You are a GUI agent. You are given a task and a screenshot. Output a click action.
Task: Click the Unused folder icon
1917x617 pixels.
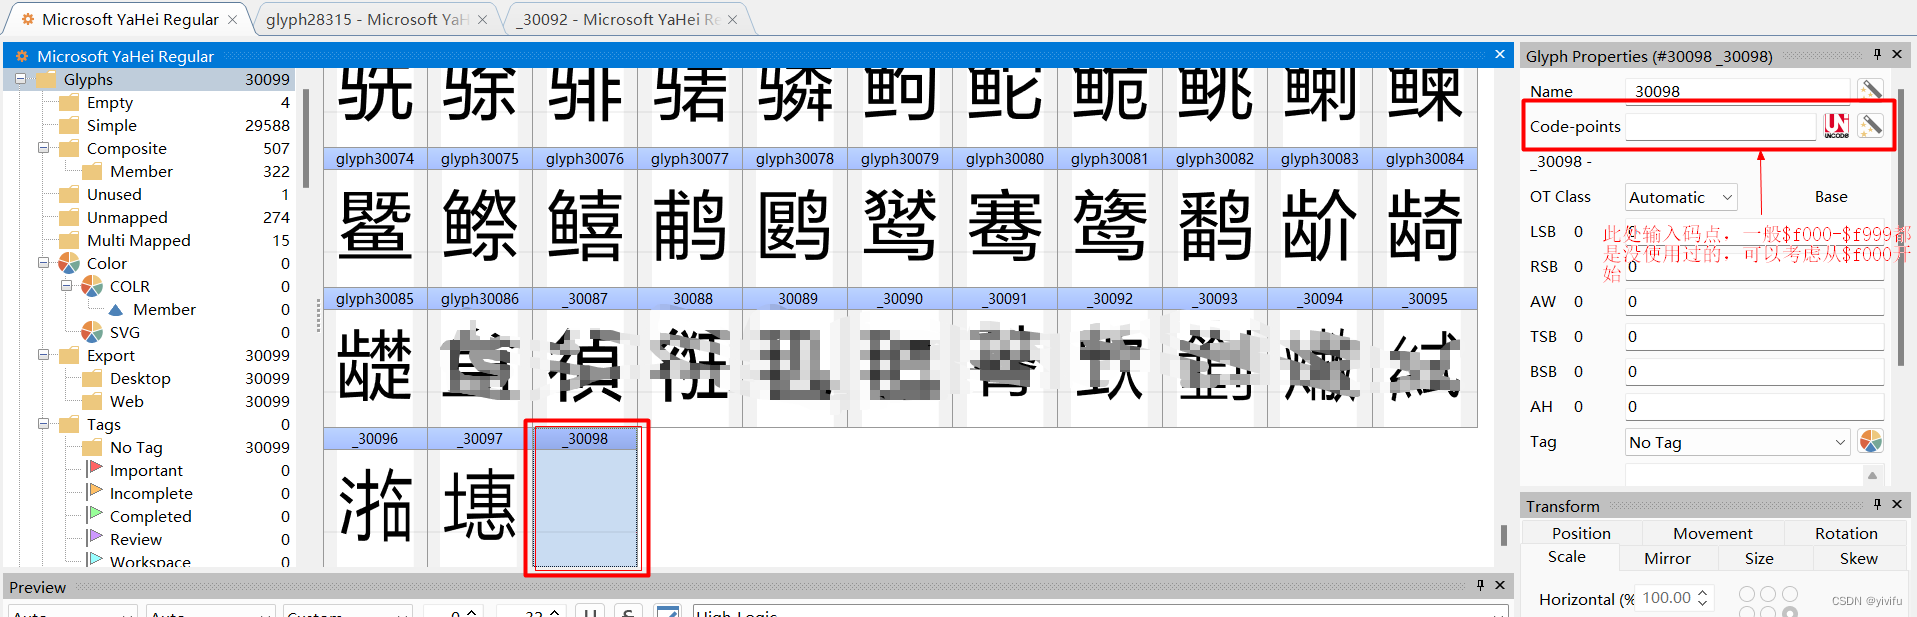pyautogui.click(x=69, y=194)
